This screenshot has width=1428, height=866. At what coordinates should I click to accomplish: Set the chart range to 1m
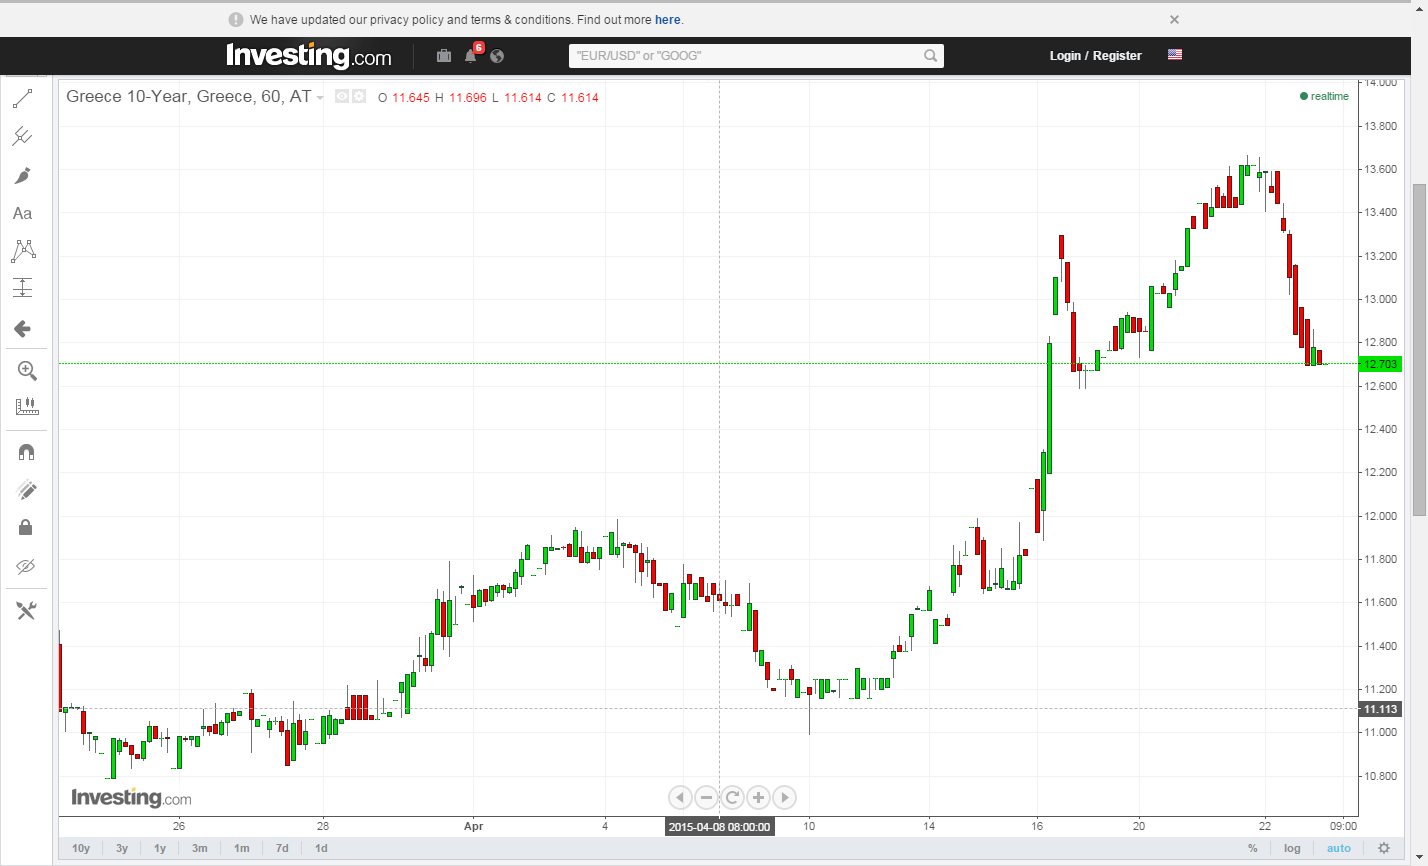point(242,848)
